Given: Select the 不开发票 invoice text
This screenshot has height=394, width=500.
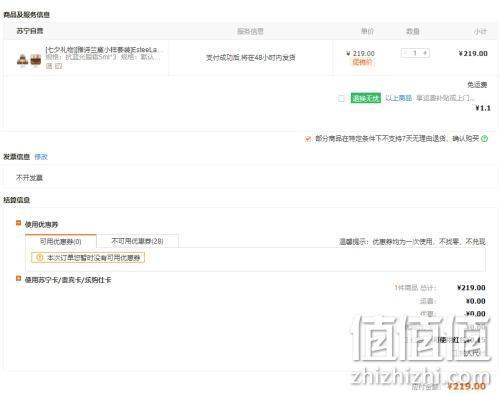Looking at the screenshot, I should (x=29, y=178).
